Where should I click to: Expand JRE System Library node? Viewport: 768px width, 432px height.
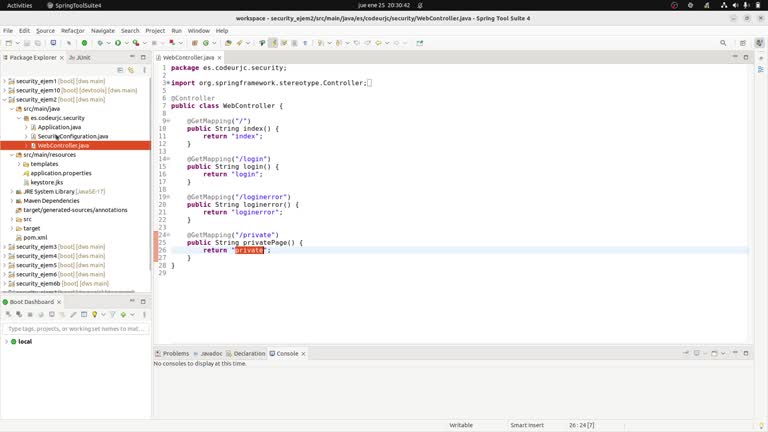tap(12, 192)
